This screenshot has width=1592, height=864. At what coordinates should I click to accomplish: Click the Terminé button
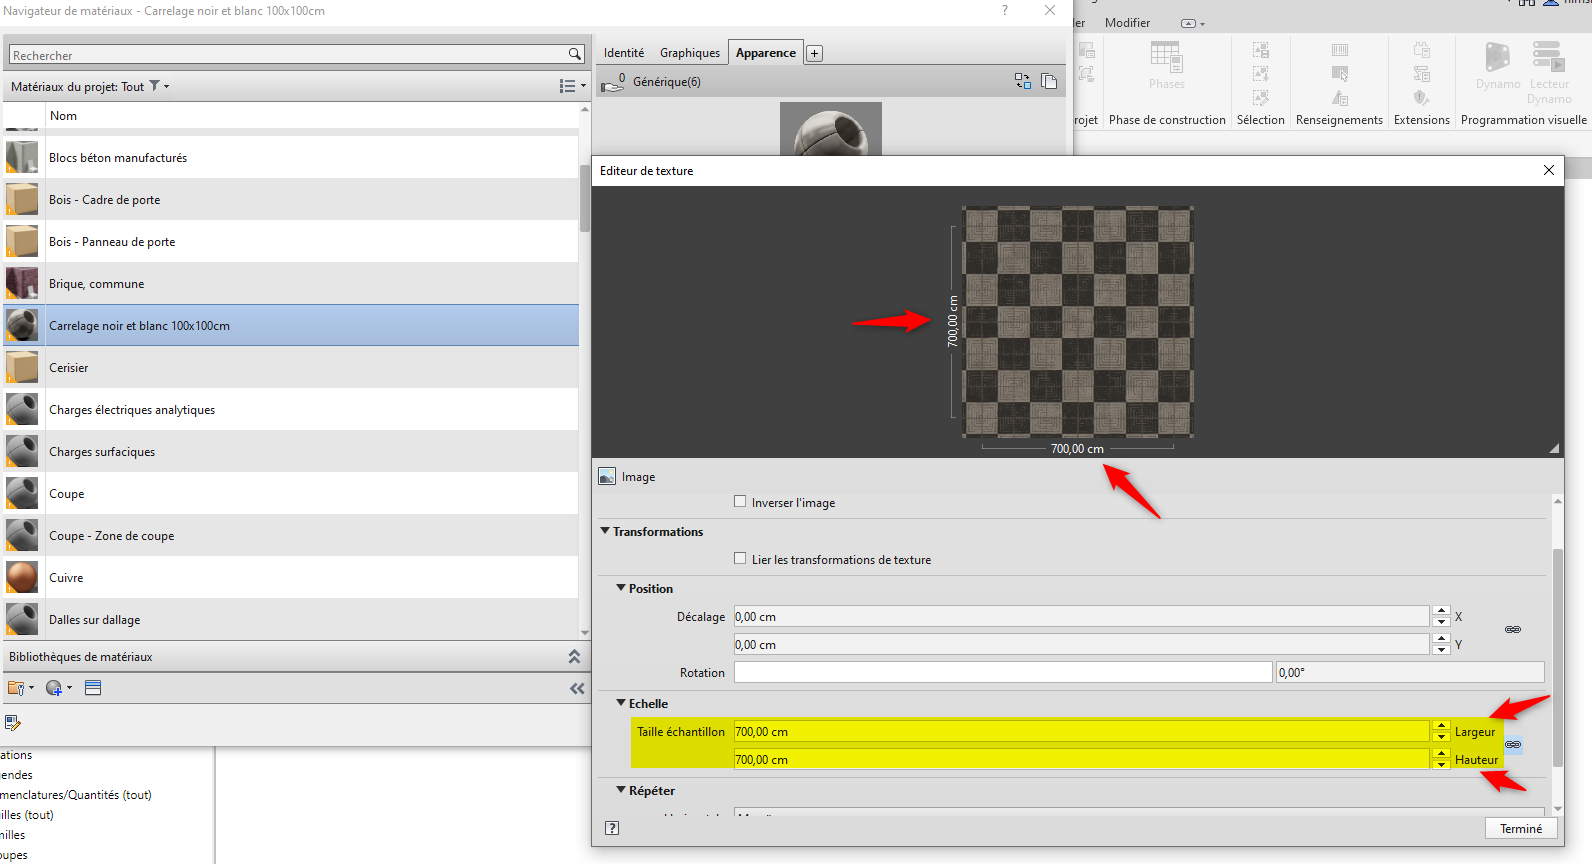(1520, 828)
